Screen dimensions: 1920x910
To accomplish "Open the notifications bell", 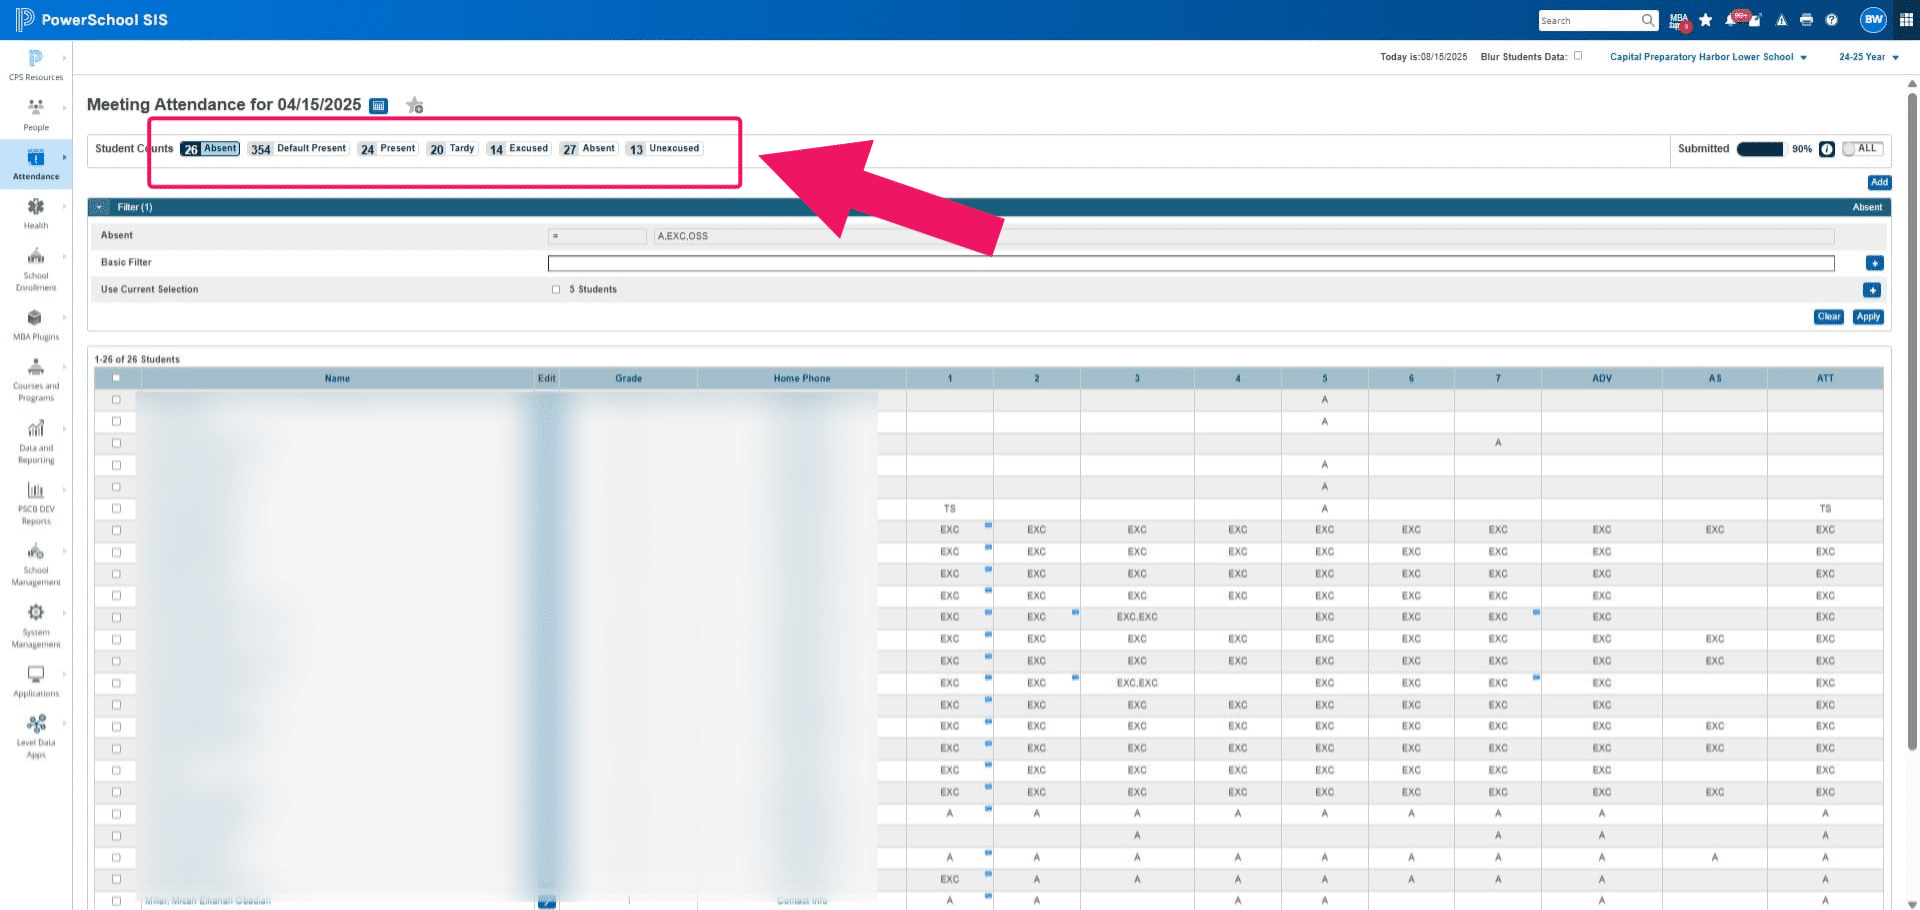I will tap(1731, 20).
